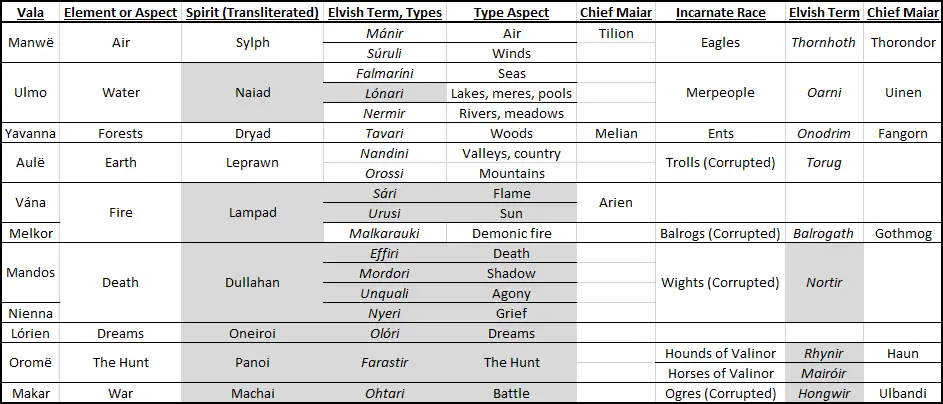Select the Falmaríni Elvish term cell
The height and width of the screenshot is (404, 943).
pyautogui.click(x=385, y=73)
